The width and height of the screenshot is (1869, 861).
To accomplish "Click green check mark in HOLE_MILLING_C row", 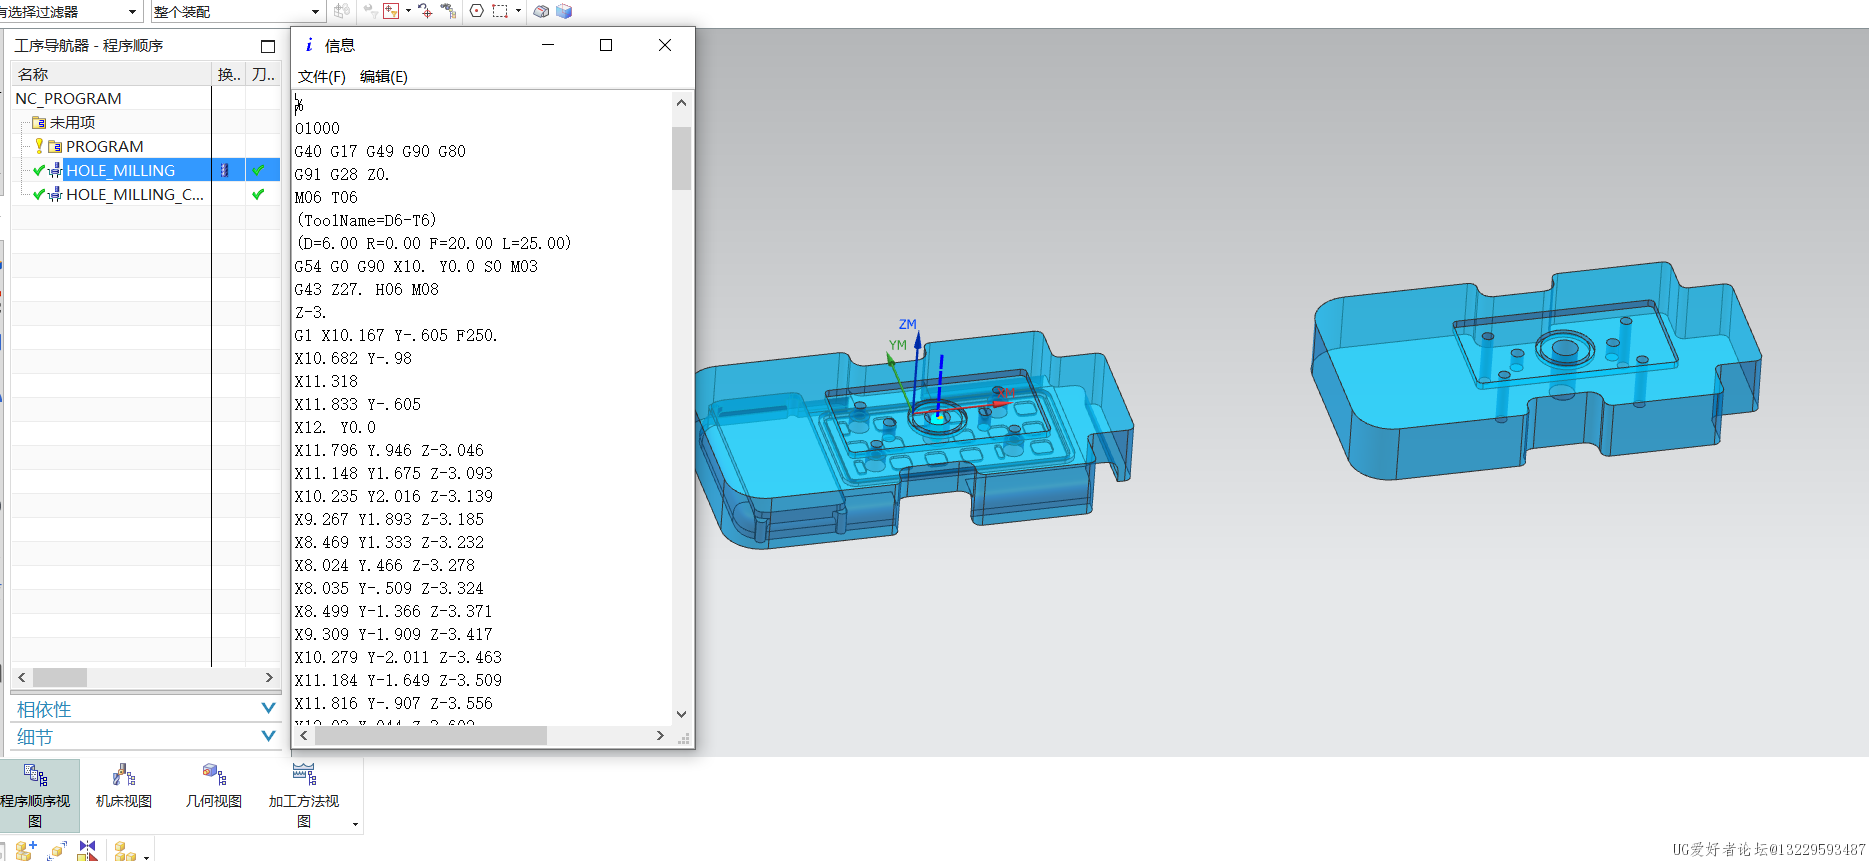I will pyautogui.click(x=259, y=194).
